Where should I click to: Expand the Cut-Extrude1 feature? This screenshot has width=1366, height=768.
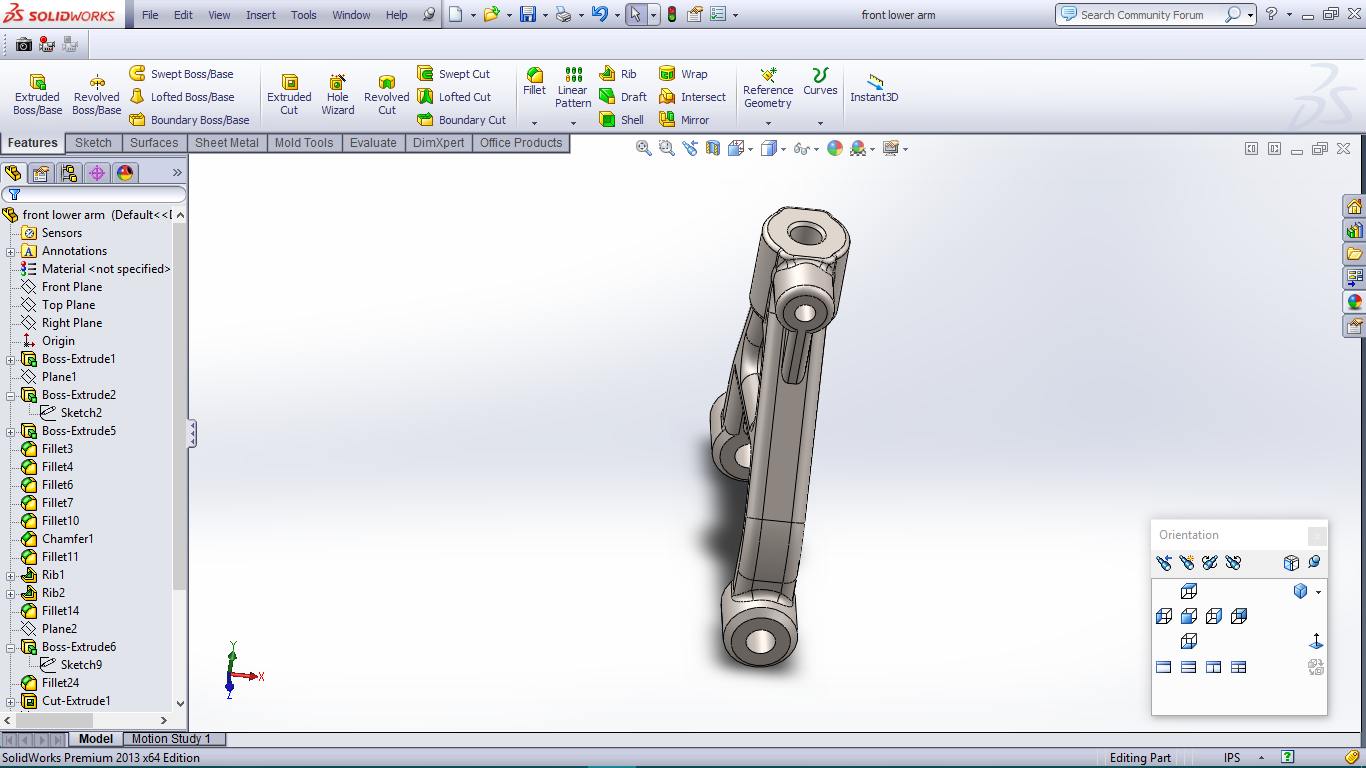pyautogui.click(x=11, y=701)
